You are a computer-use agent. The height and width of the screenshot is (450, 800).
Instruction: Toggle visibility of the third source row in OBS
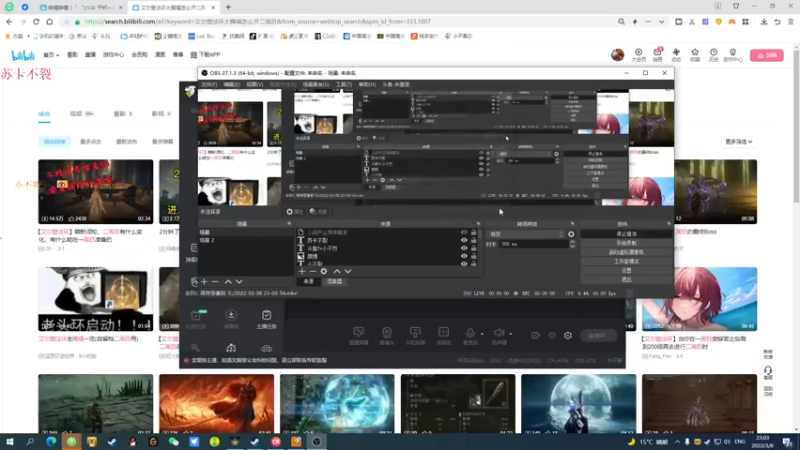[x=464, y=248]
